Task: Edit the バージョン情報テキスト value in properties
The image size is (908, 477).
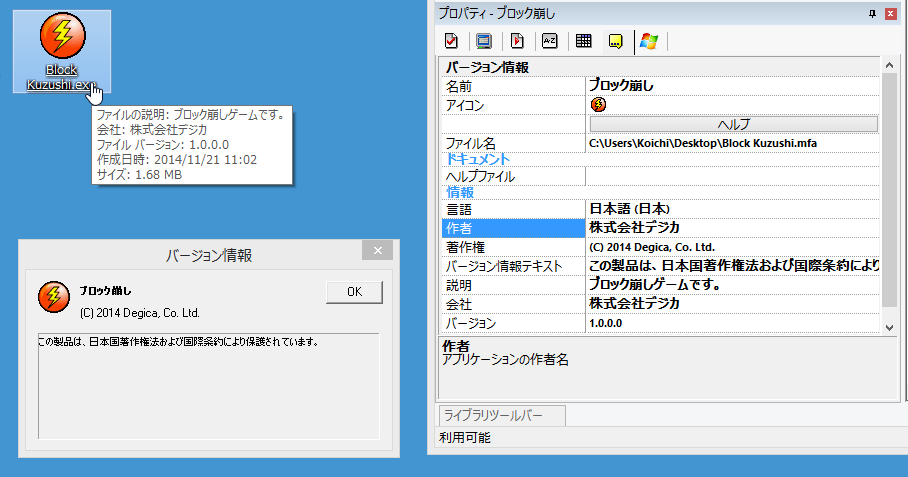Action: click(733, 266)
